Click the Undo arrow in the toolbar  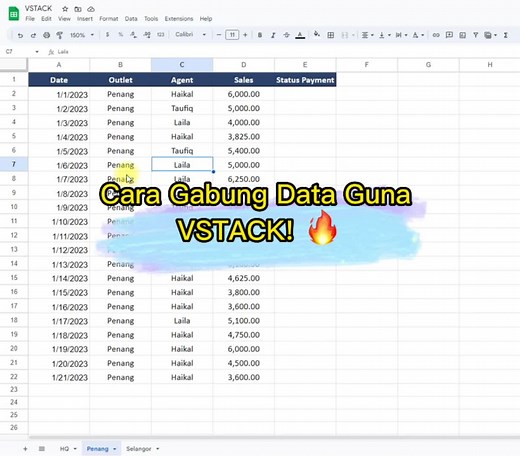(20, 35)
